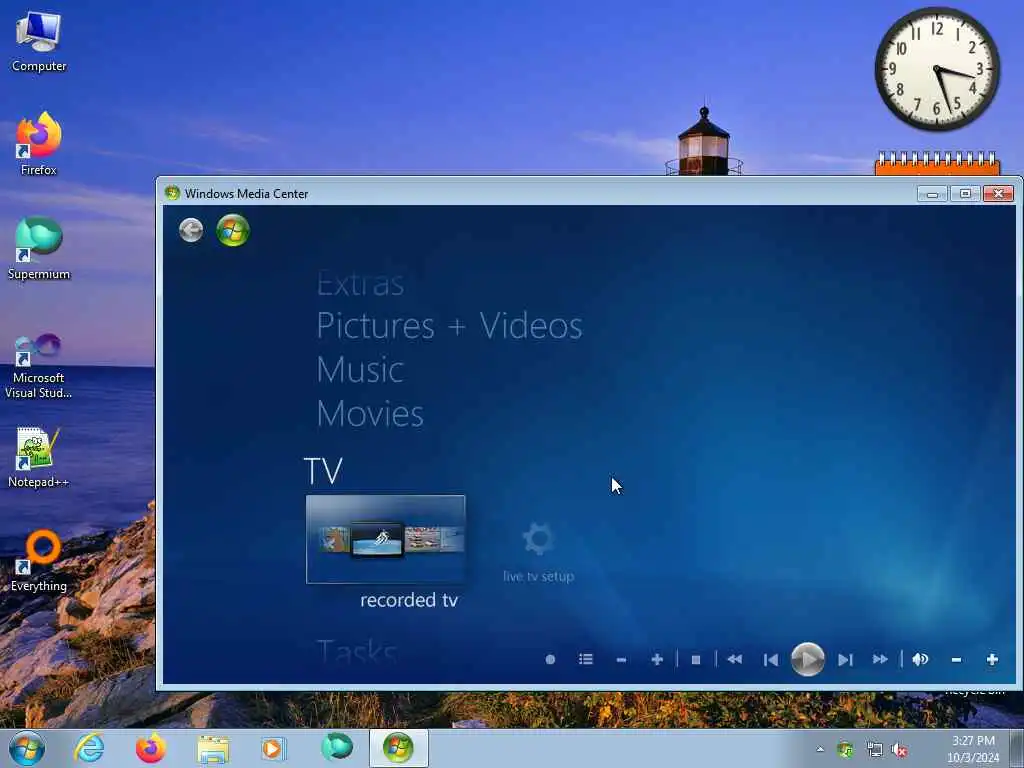Open File Explorer from taskbar
This screenshot has width=1024, height=768.
coord(214,749)
